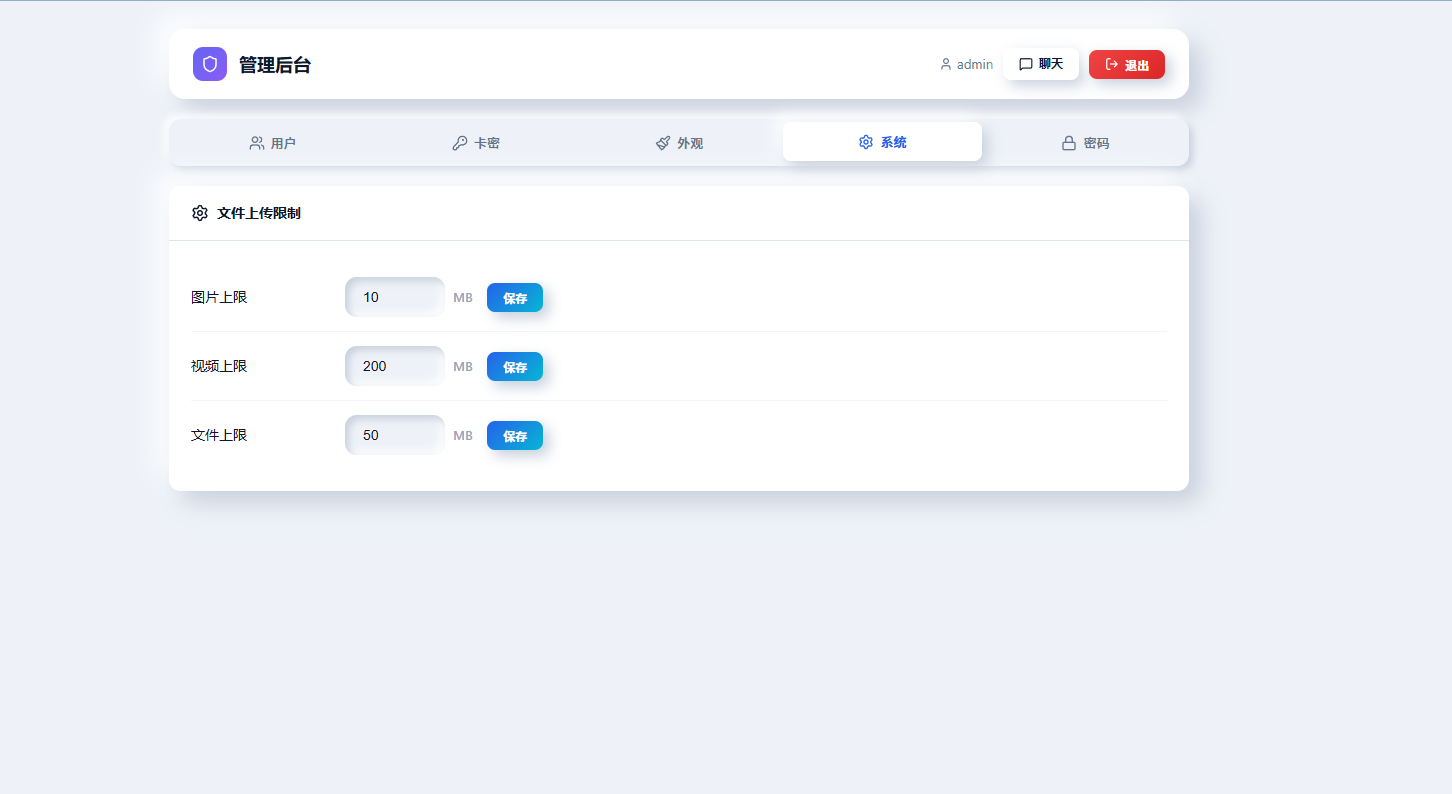Click the 管理后台 title text
1452x794 pixels.
coord(275,65)
